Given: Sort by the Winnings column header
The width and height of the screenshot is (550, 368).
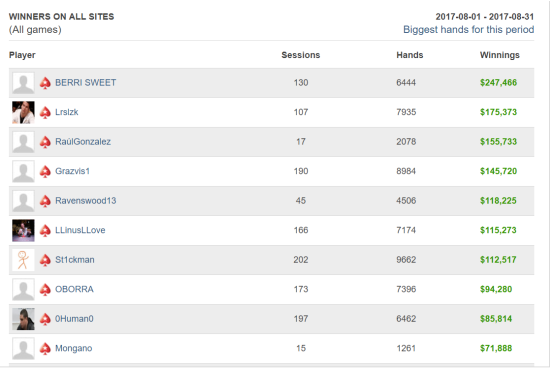Looking at the screenshot, I should point(499,55).
